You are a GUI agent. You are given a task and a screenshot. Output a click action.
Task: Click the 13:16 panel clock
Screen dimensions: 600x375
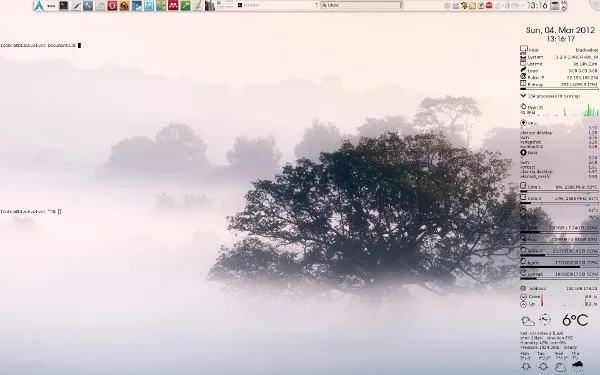click(x=537, y=6)
